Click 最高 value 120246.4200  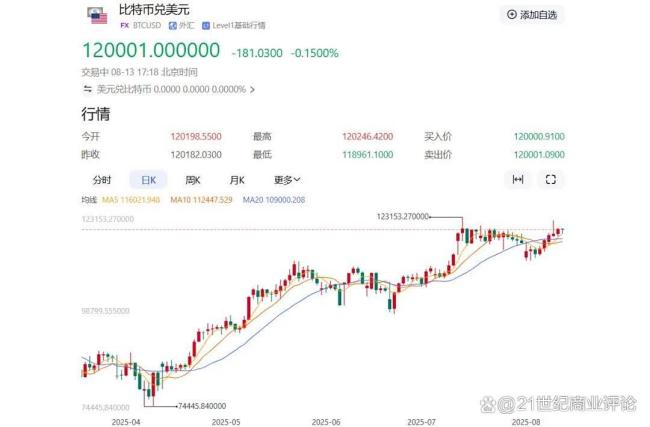[x=368, y=136]
